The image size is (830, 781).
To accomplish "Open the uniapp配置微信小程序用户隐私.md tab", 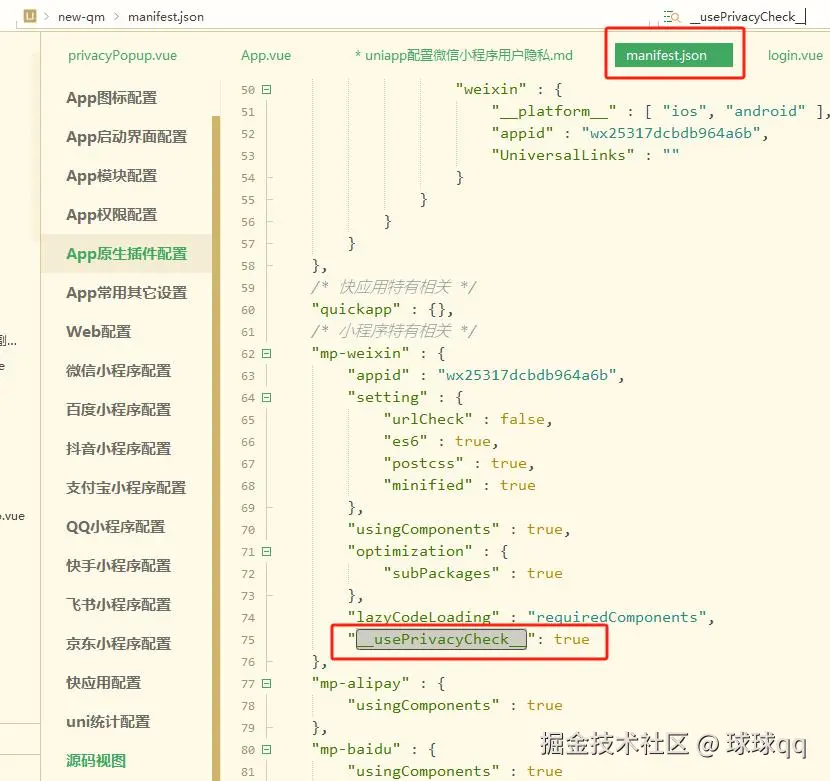I will pos(464,56).
